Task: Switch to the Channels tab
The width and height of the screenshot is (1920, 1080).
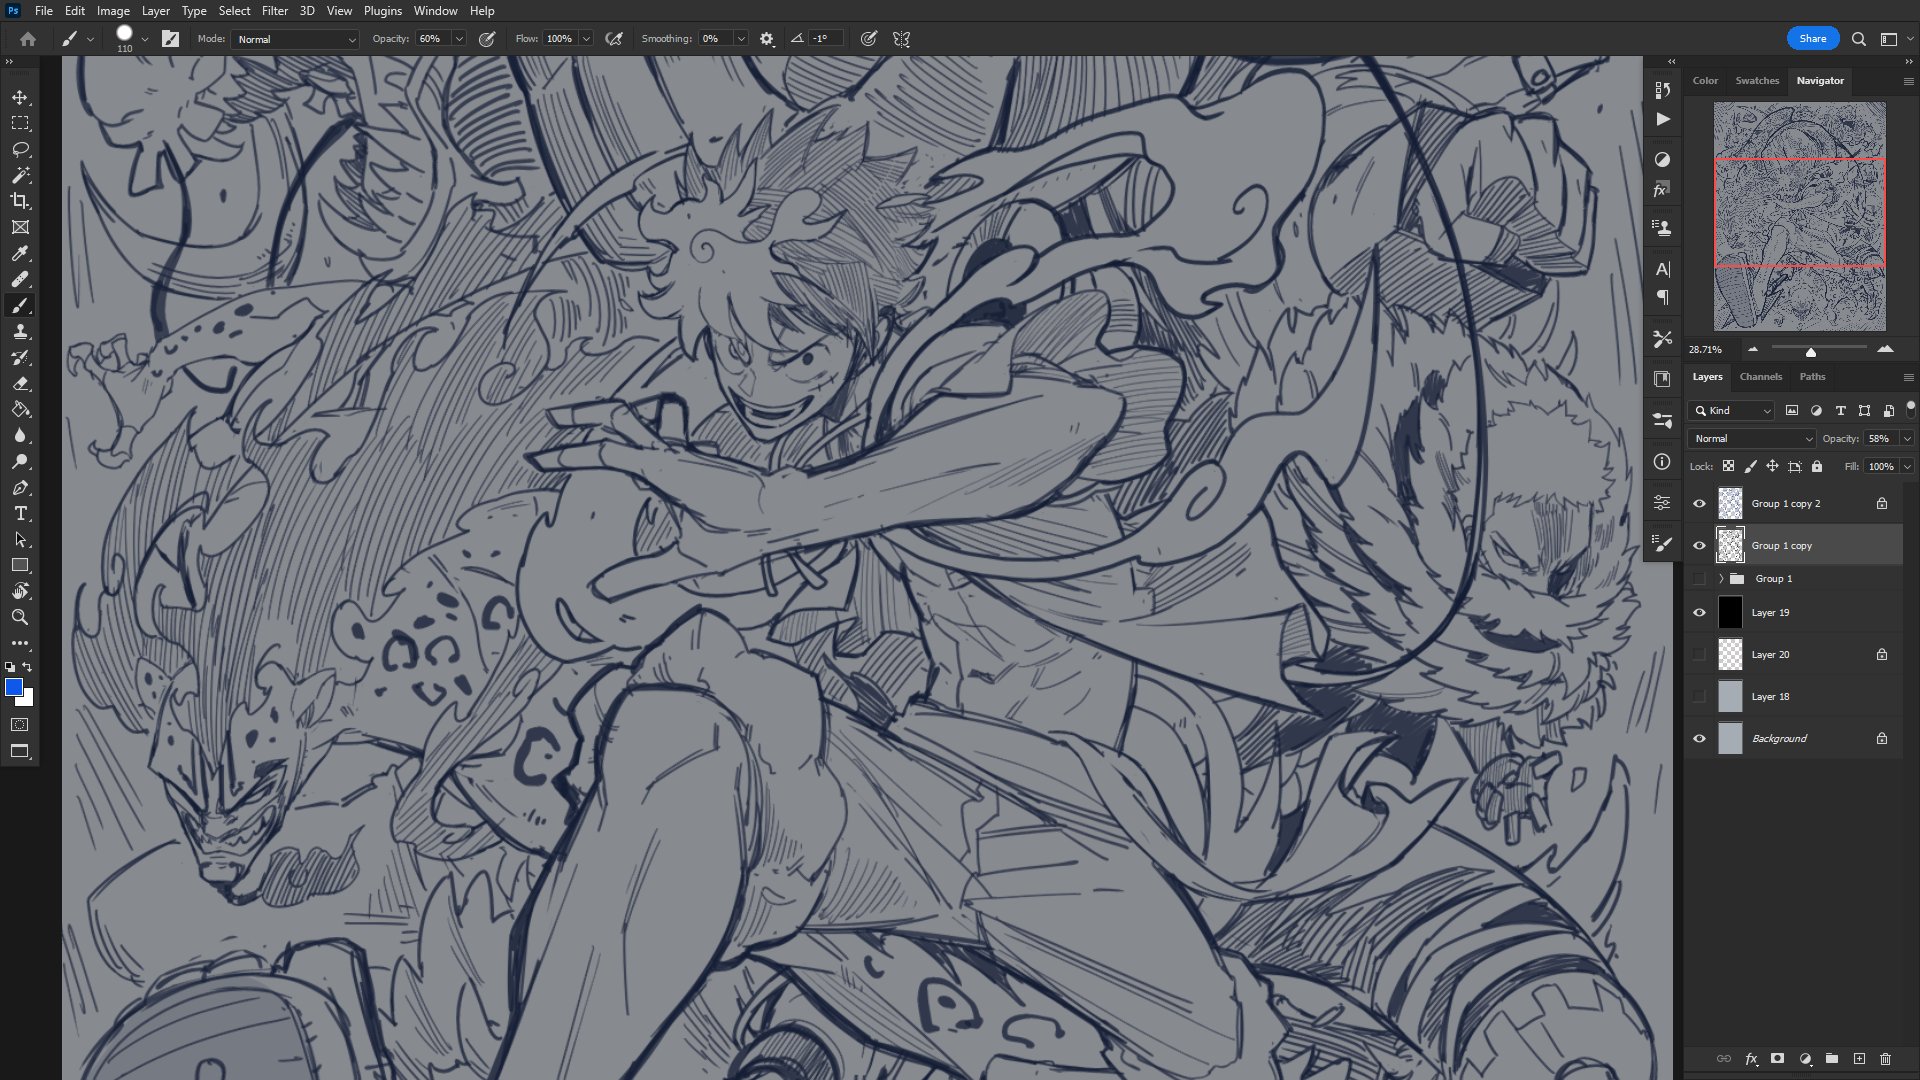Action: 1760,377
